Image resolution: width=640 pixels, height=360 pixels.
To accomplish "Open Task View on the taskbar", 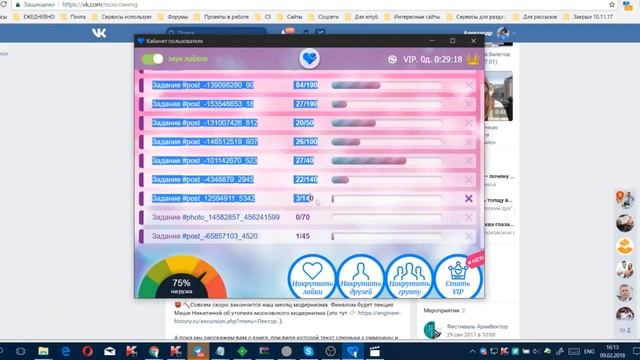I will coord(21,351).
